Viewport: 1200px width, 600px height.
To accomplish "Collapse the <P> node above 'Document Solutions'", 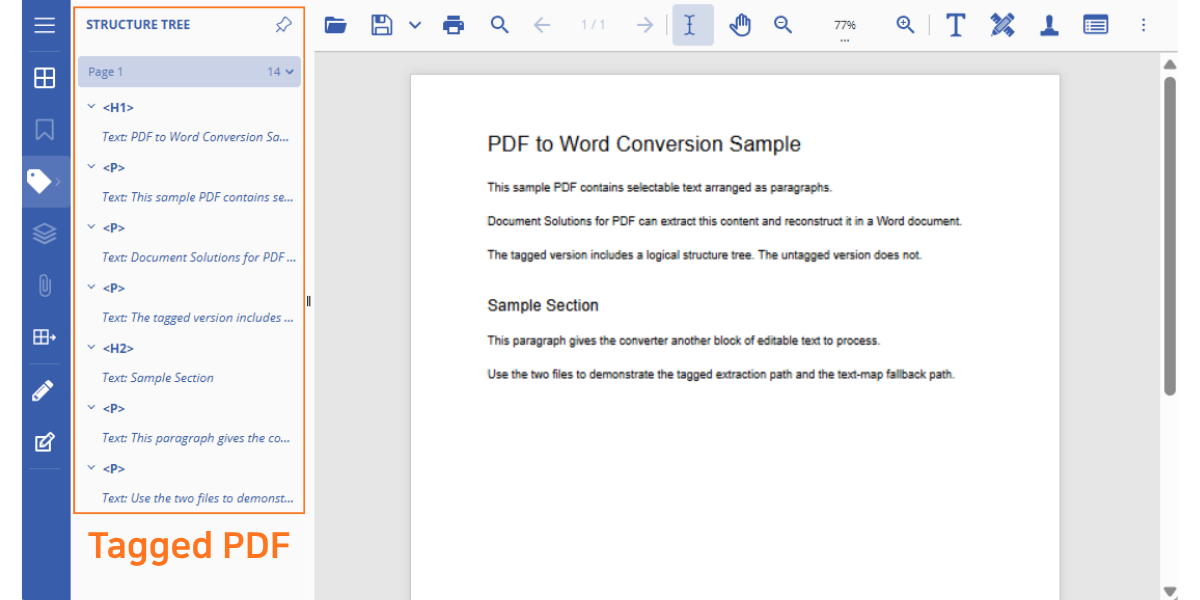I will 91,226.
